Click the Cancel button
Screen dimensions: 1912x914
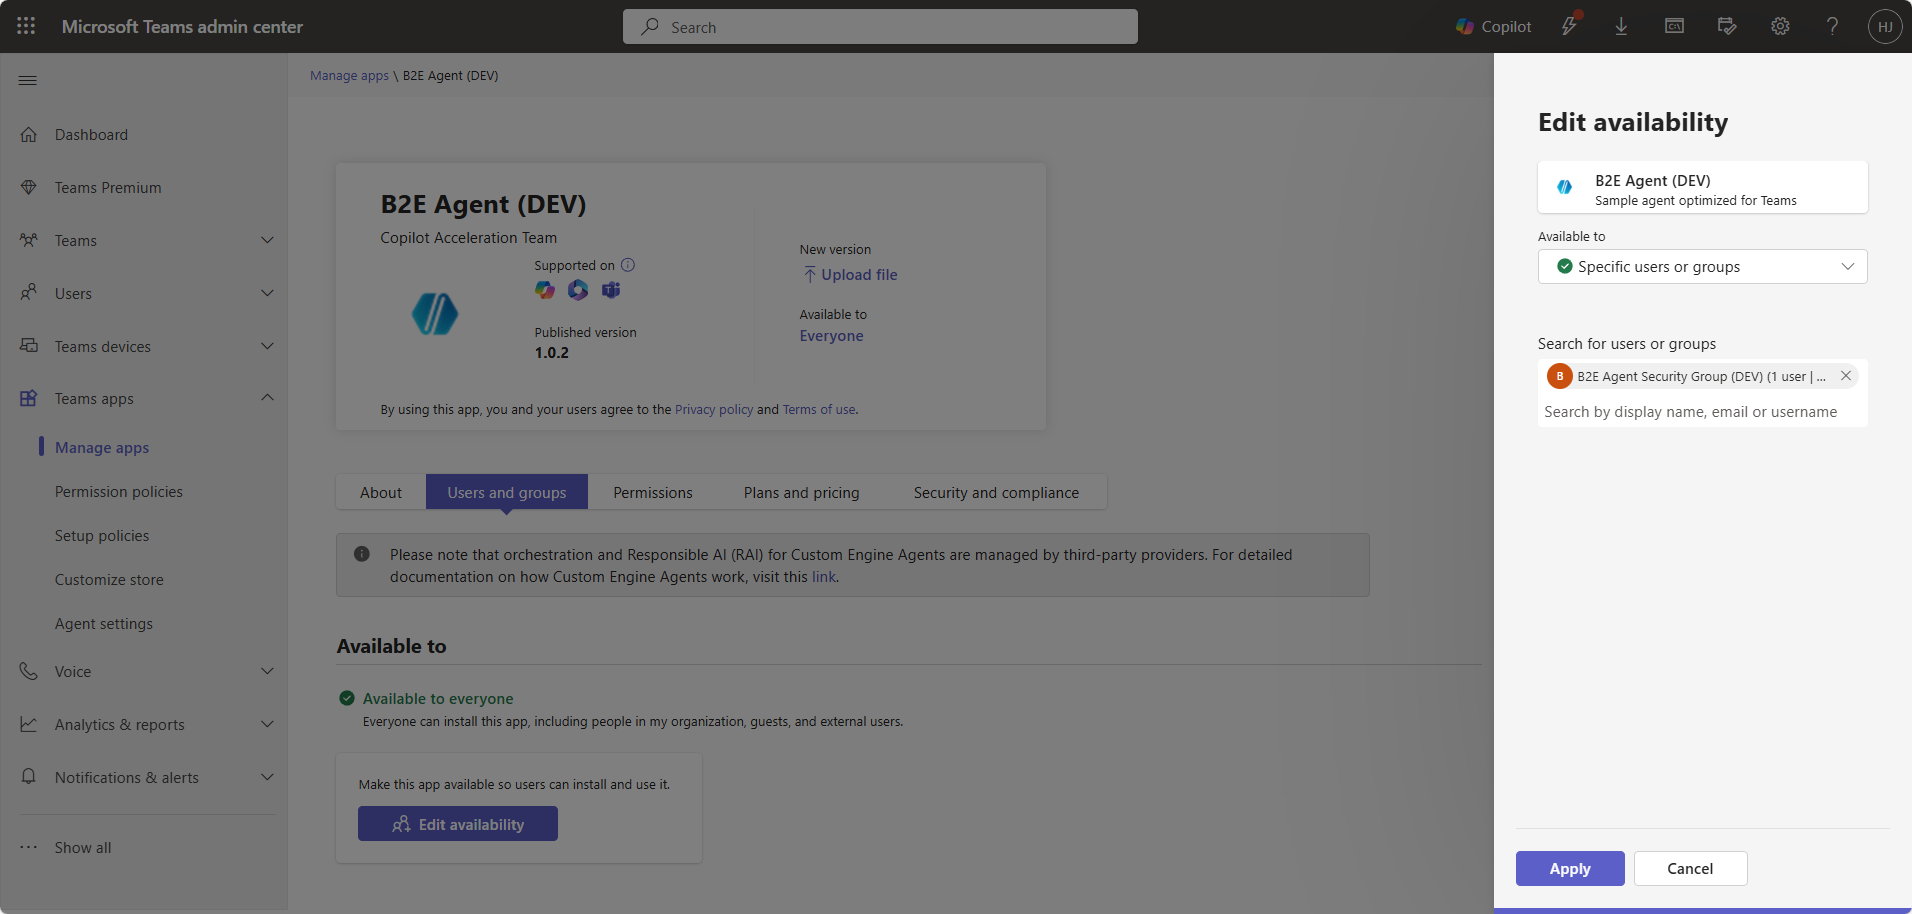click(1690, 869)
